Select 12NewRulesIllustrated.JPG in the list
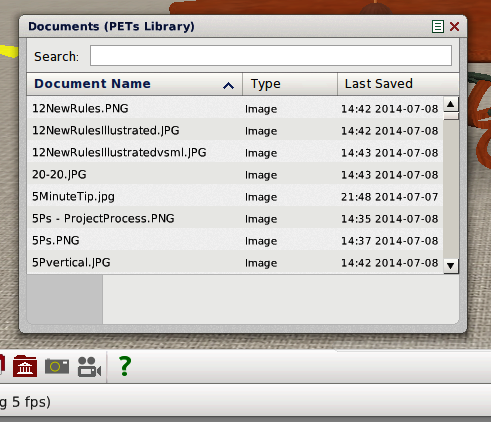The image size is (491, 422). click(235, 131)
